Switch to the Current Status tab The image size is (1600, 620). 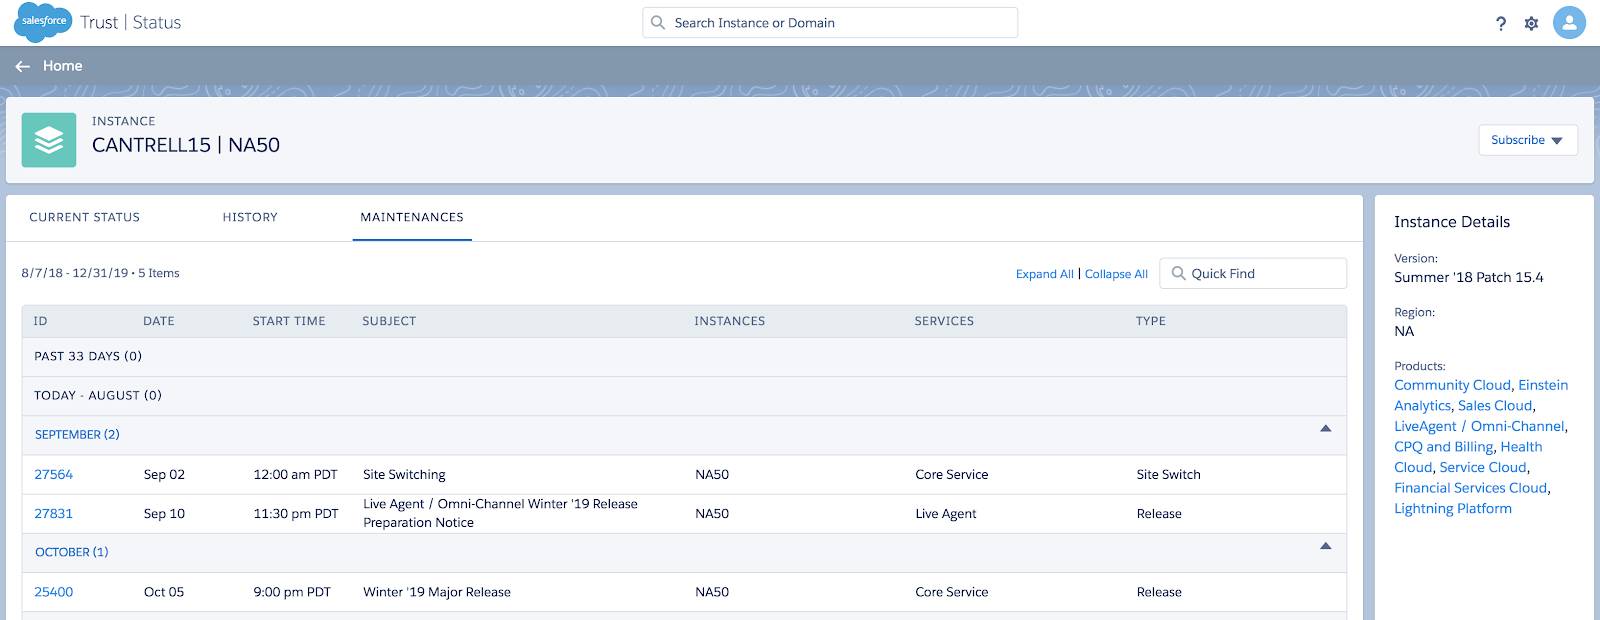(85, 217)
